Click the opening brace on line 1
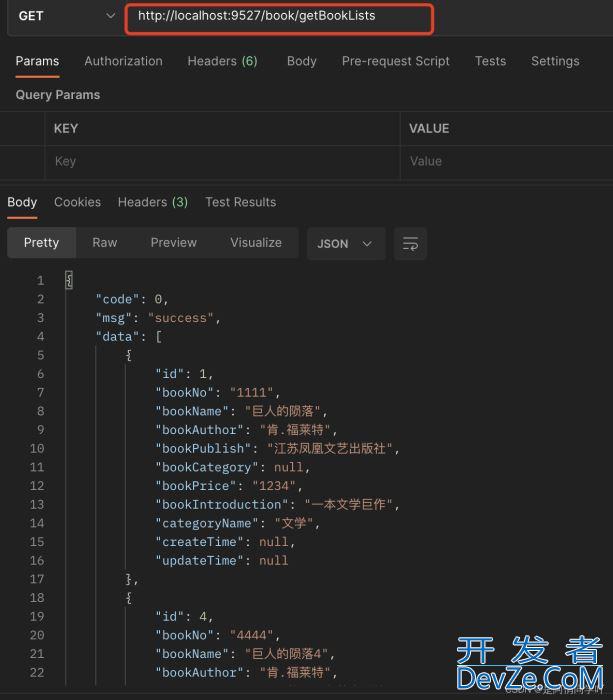The image size is (613, 700). click(69, 280)
